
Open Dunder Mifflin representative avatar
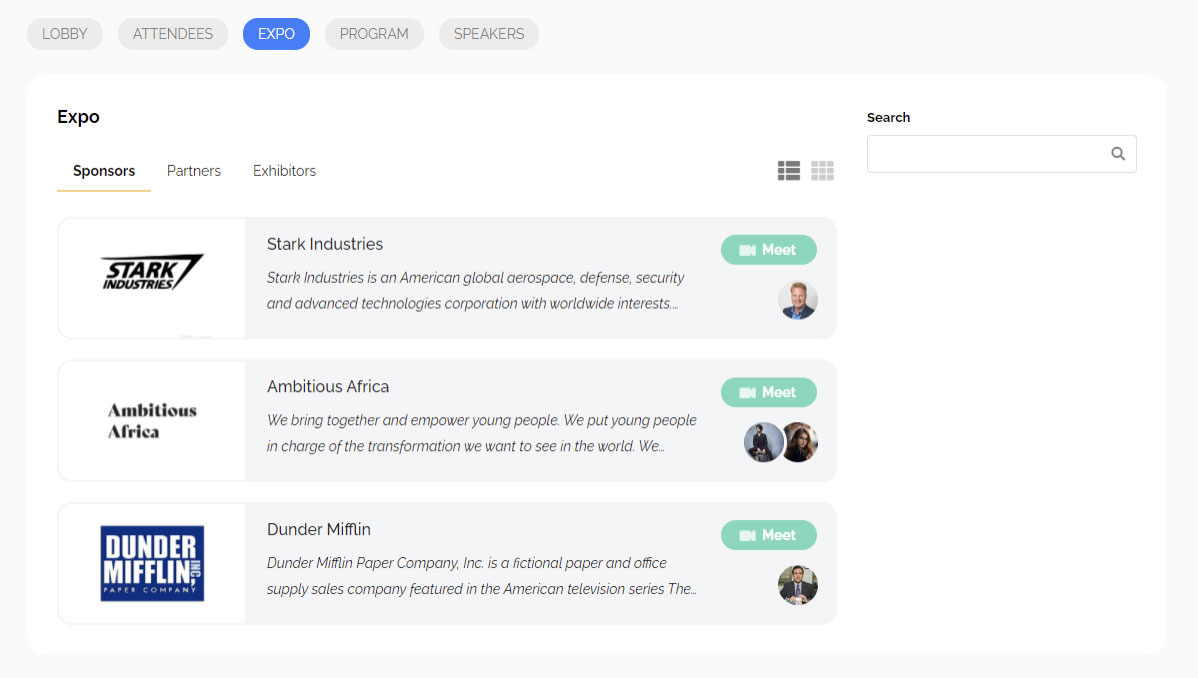(x=798, y=585)
